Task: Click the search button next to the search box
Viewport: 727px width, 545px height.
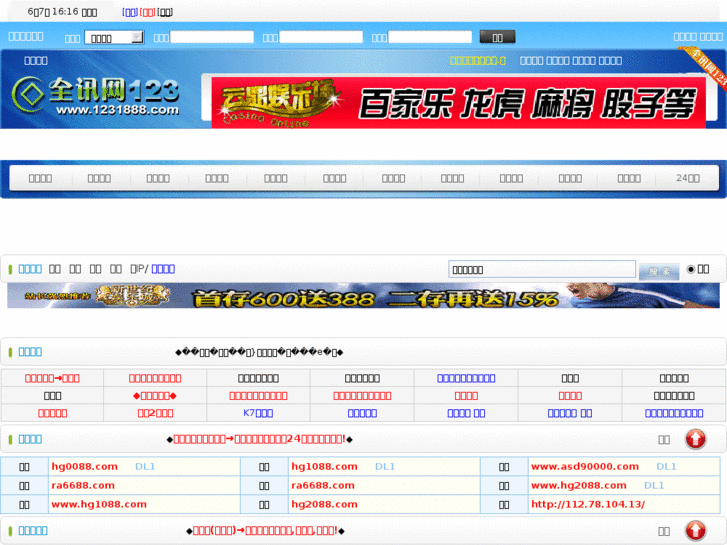Action: pos(659,272)
